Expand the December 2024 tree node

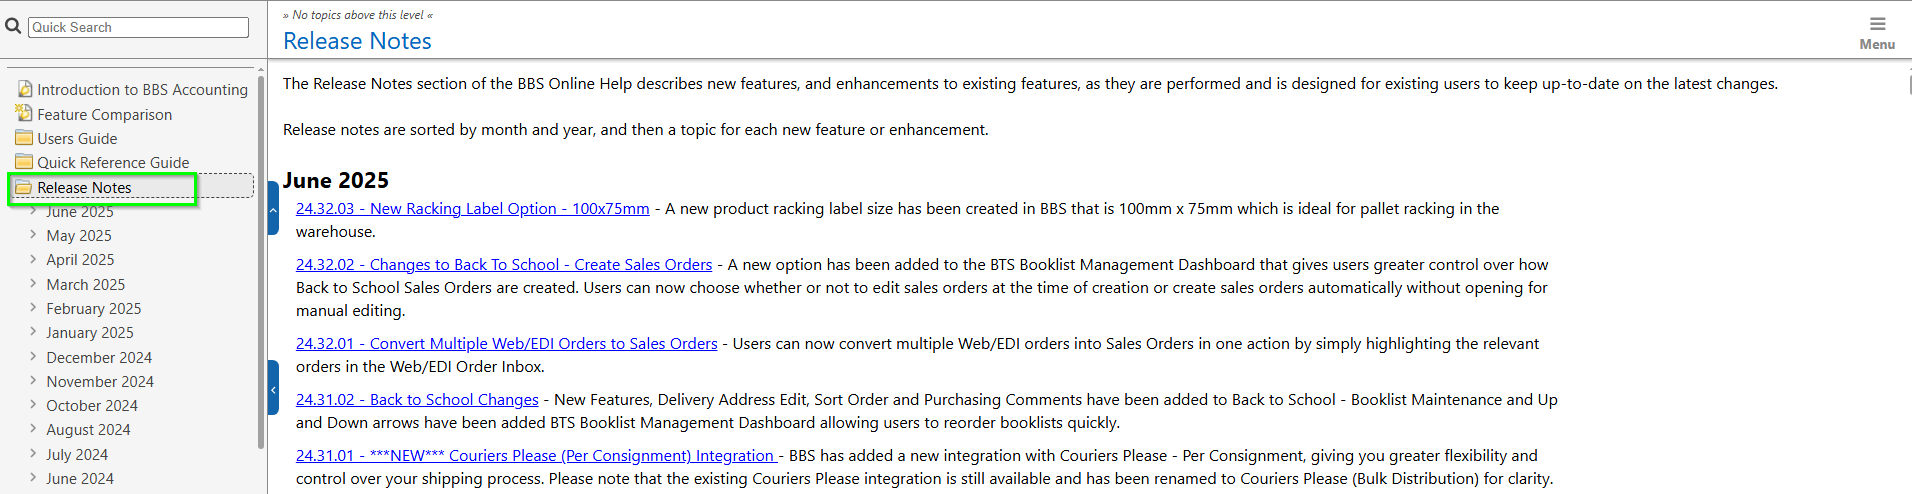pyautogui.click(x=33, y=357)
